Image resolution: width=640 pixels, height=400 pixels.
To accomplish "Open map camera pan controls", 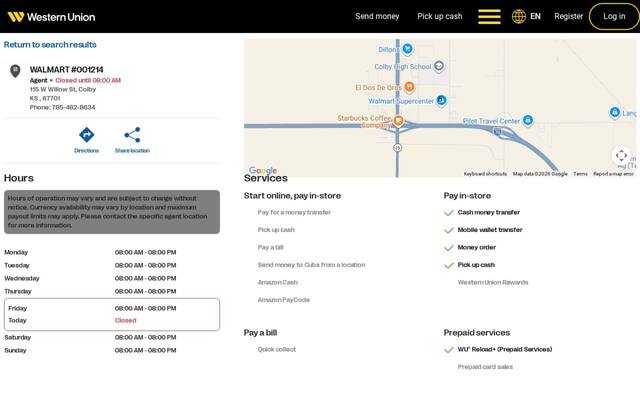I will (x=621, y=156).
